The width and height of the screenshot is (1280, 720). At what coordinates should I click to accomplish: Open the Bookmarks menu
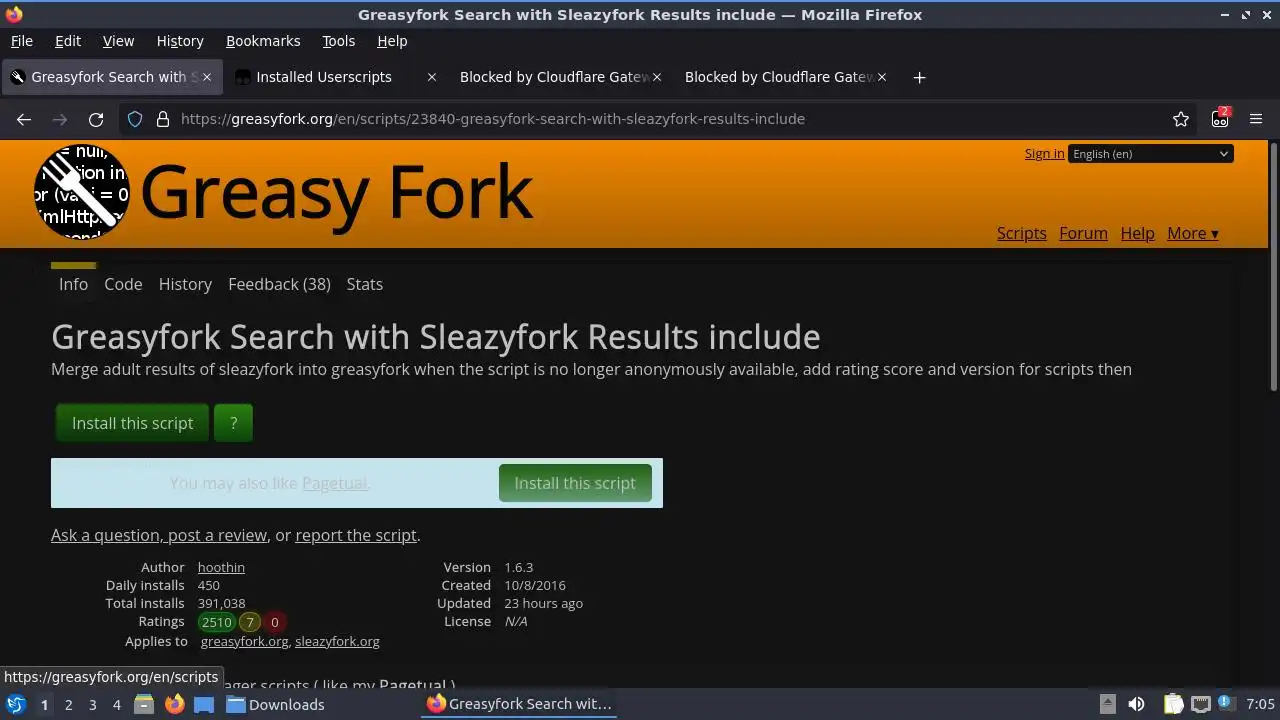point(263,41)
